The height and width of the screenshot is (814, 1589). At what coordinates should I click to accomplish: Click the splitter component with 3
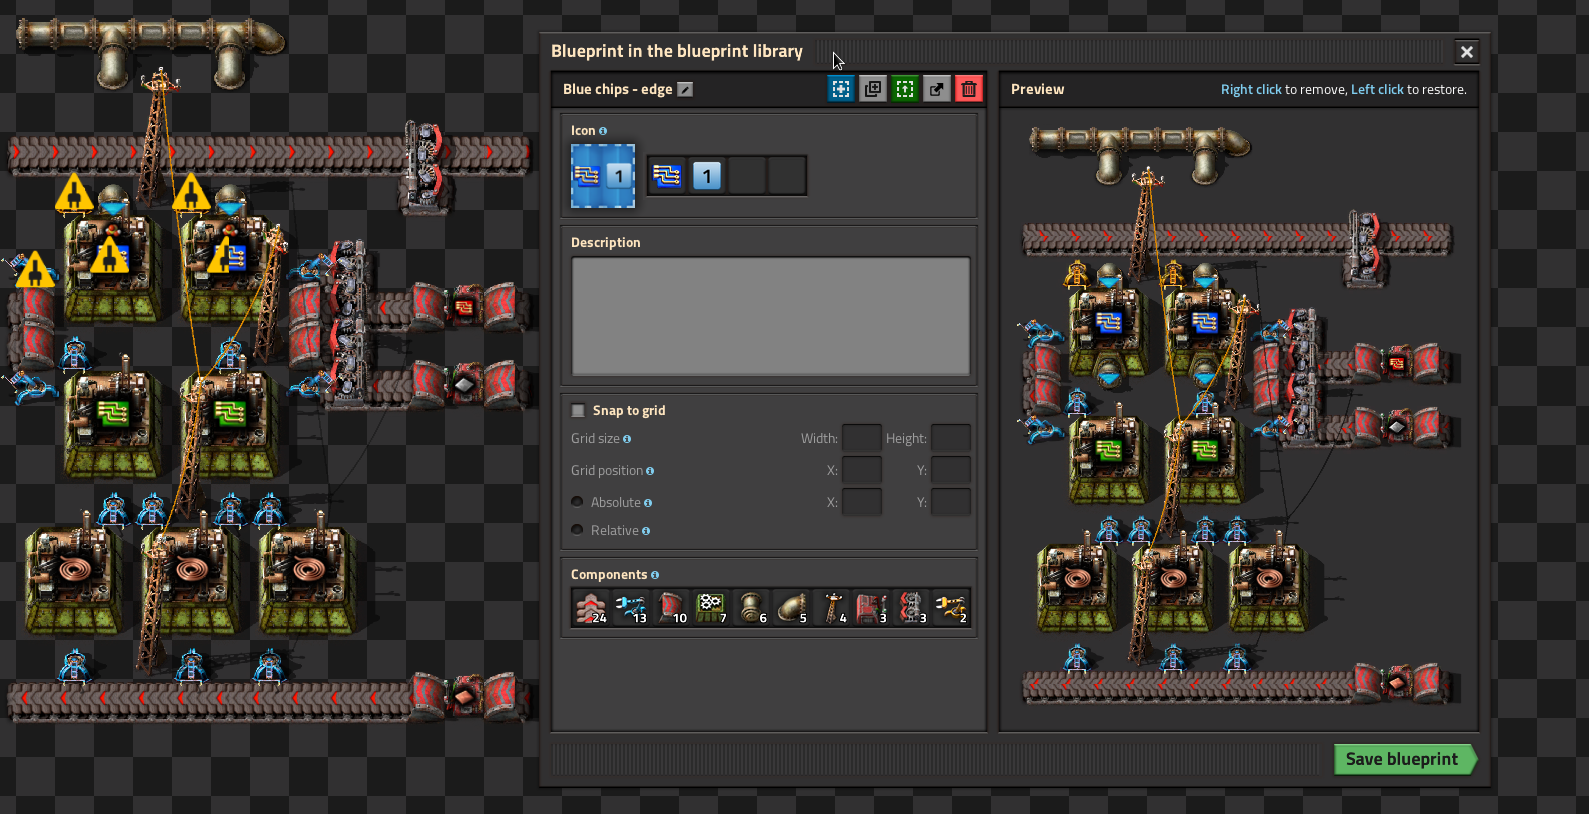911,607
